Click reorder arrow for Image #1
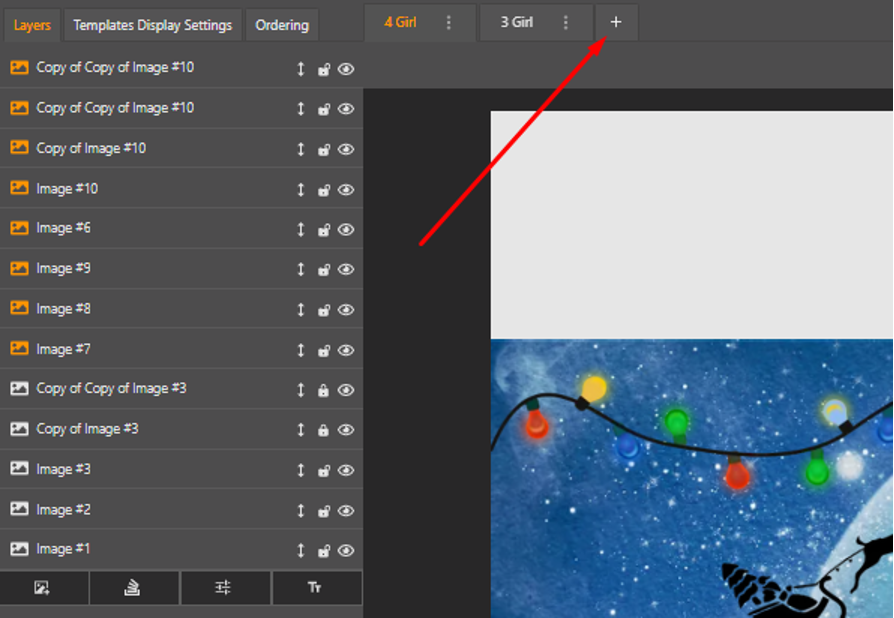The image size is (894, 618). pos(300,551)
